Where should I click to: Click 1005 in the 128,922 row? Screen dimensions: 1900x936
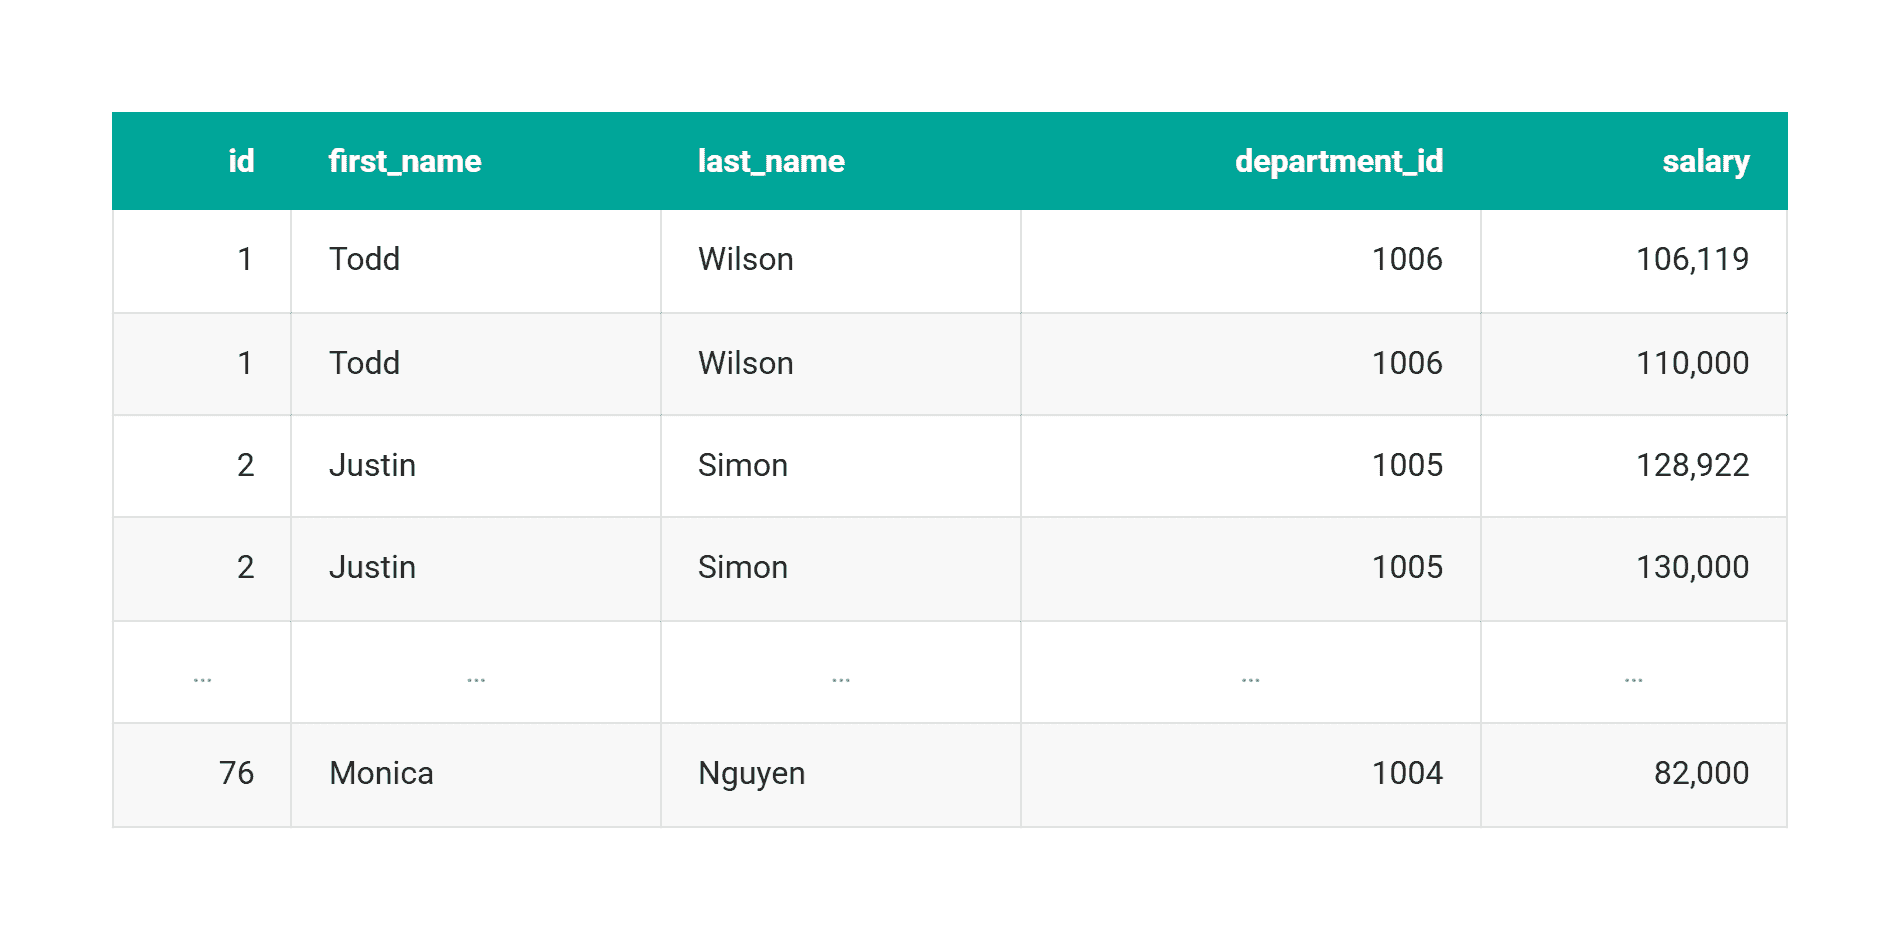(x=1407, y=465)
